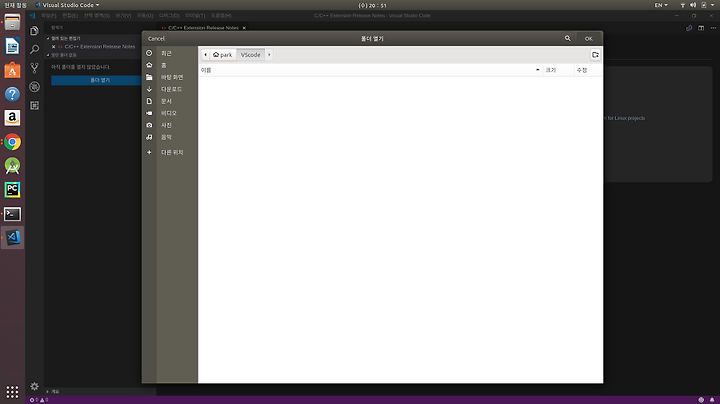Open Documents (문서) folder in sidebar
720x404 pixels.
[x=166, y=101]
